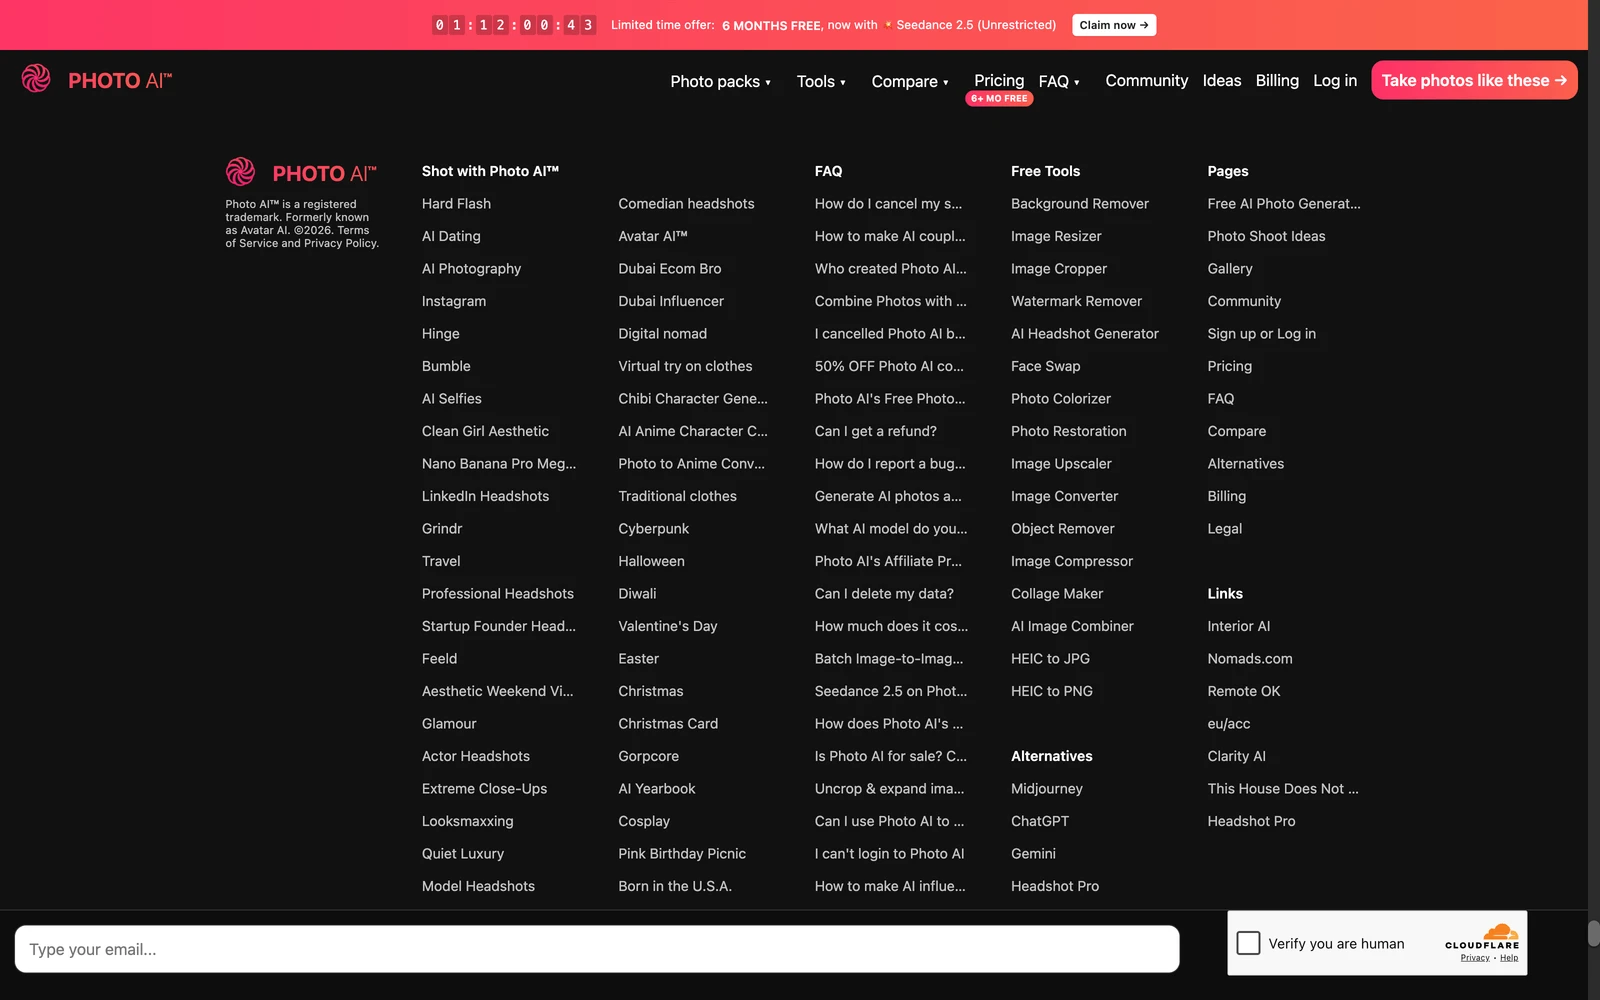
Task: Open Pink Birthday Picnic link
Action: (x=681, y=854)
